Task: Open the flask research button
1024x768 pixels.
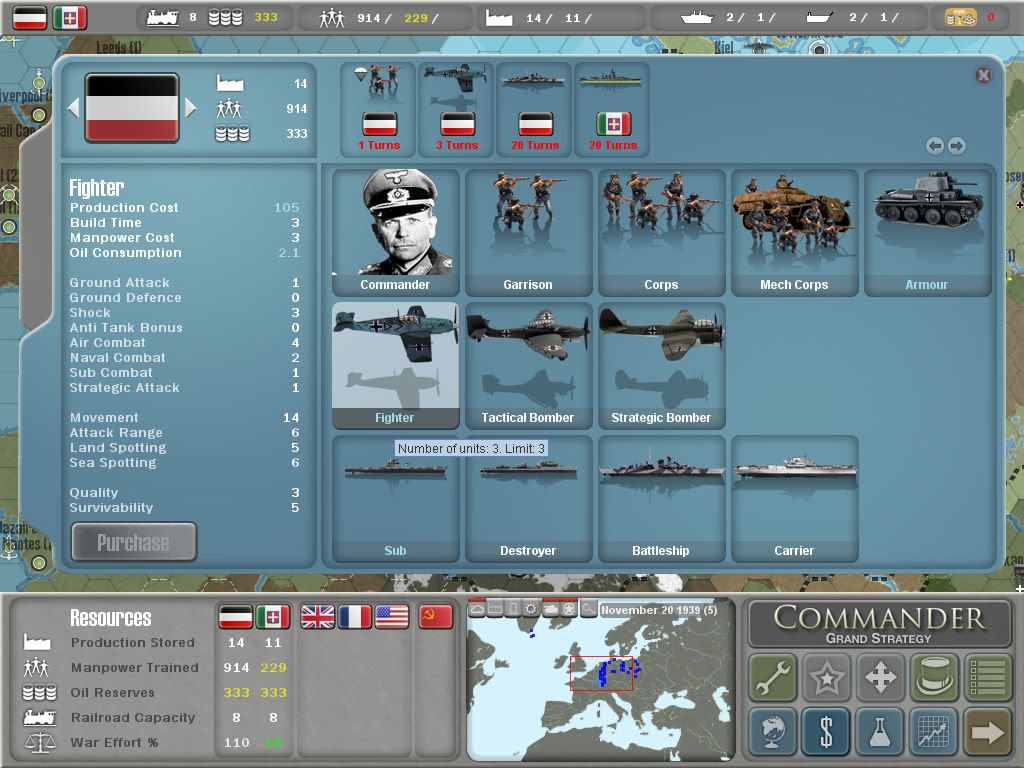Action: point(880,731)
